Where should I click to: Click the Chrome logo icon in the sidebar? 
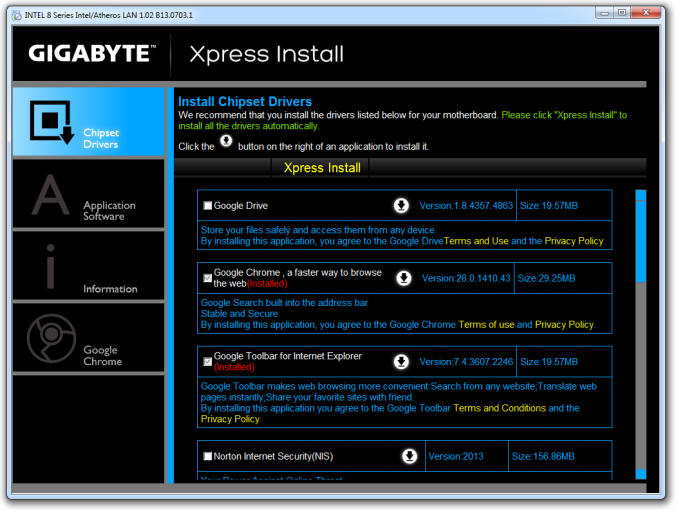coord(51,338)
